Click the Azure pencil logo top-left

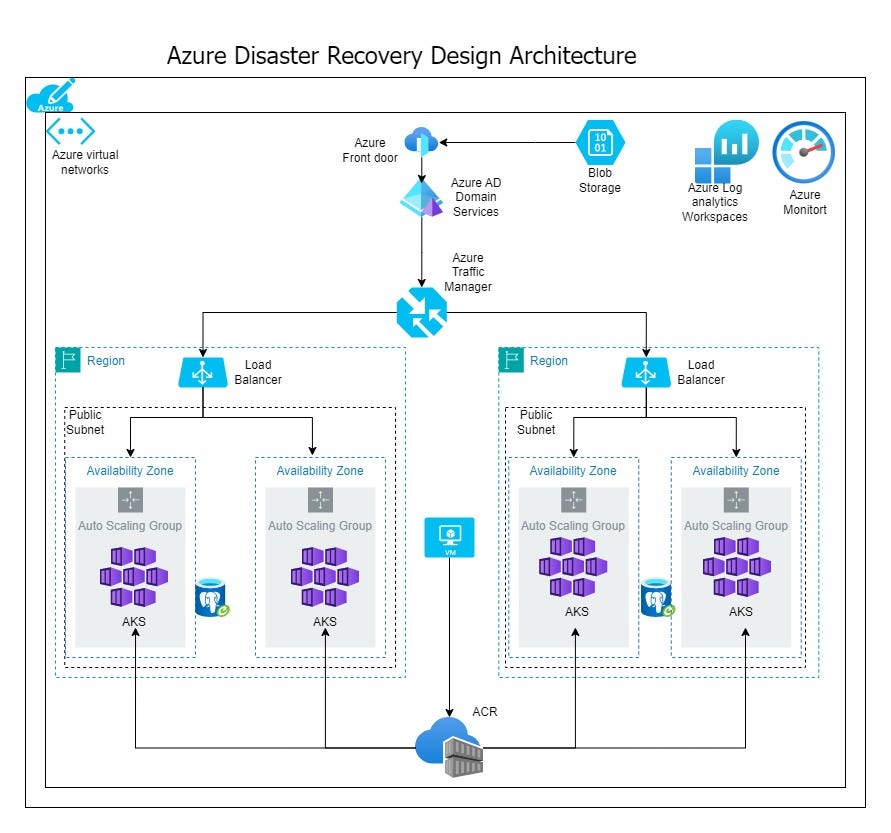click(52, 96)
